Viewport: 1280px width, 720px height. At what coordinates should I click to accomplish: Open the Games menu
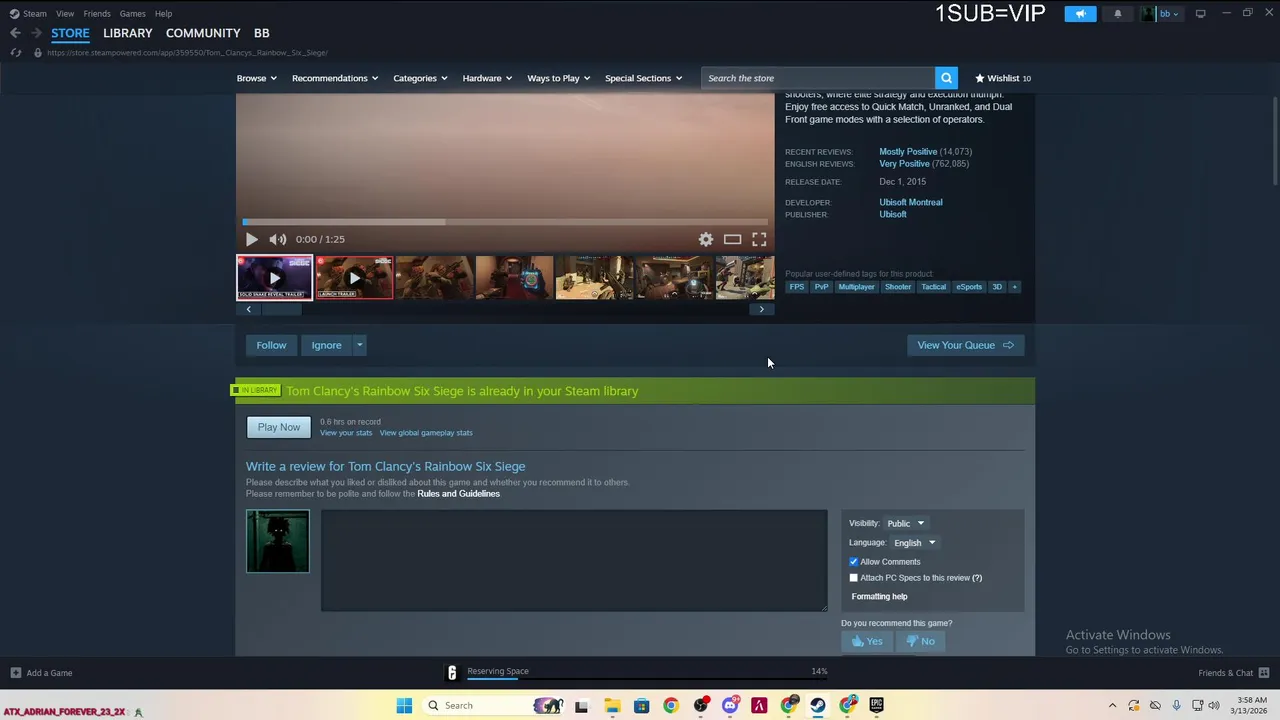tap(132, 14)
